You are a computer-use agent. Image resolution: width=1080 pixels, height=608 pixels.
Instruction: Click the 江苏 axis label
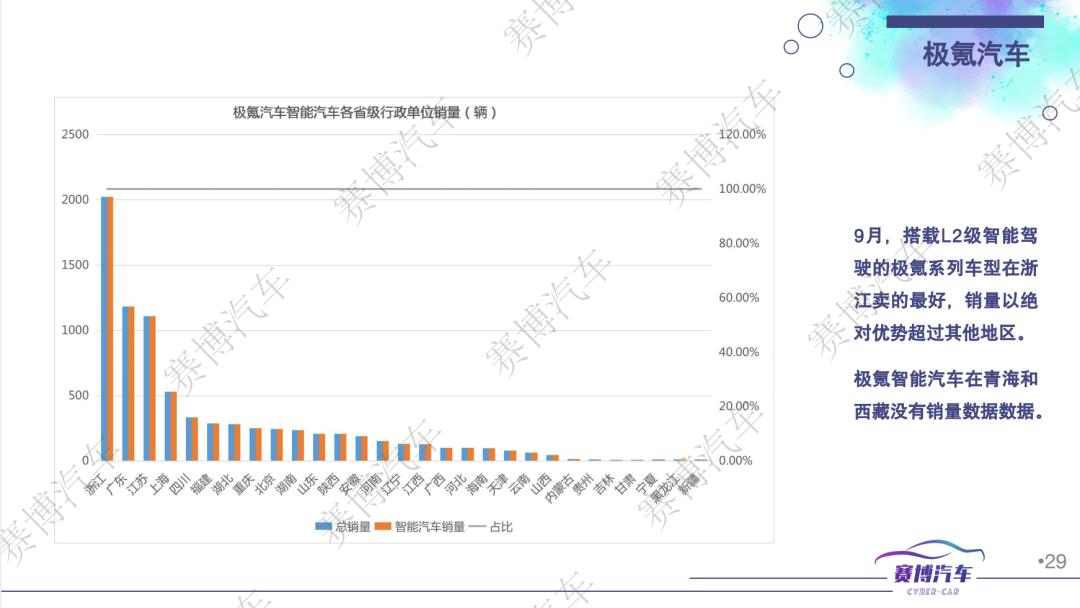tap(138, 483)
